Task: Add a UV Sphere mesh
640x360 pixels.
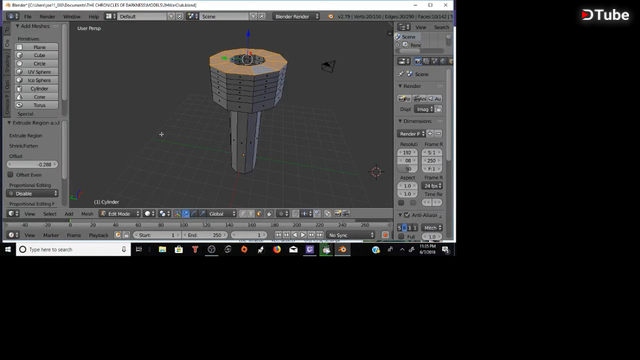Action: pyautogui.click(x=36, y=72)
